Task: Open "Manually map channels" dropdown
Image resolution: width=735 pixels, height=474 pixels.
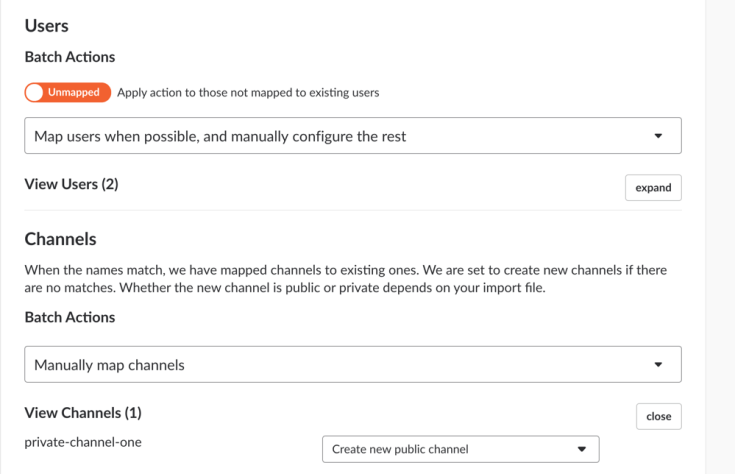Action: click(352, 364)
